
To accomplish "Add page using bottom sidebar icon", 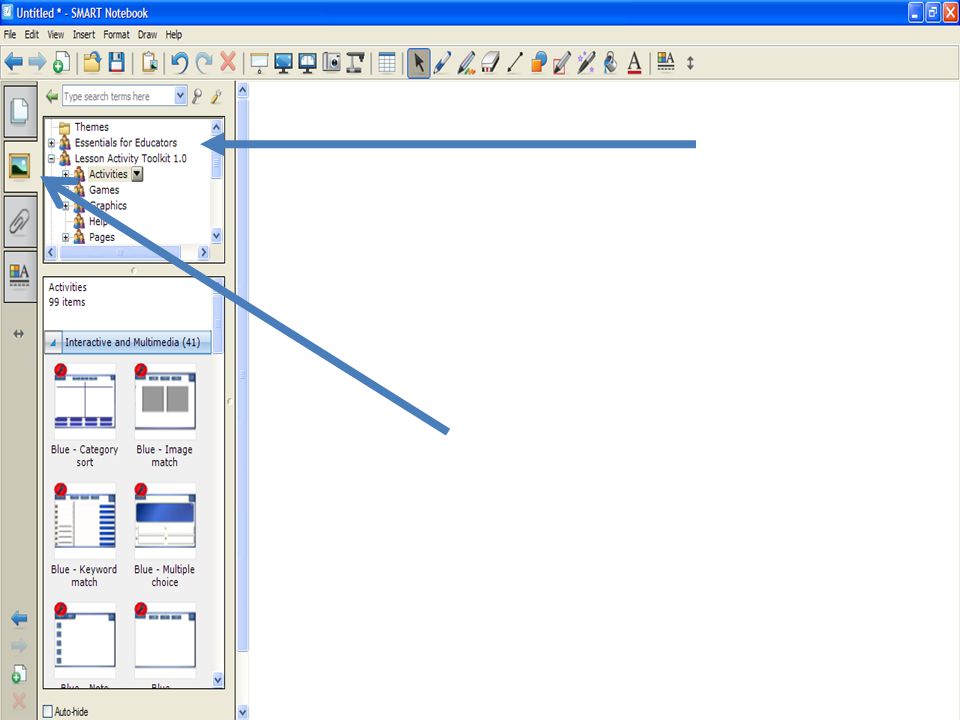I will (x=19, y=674).
